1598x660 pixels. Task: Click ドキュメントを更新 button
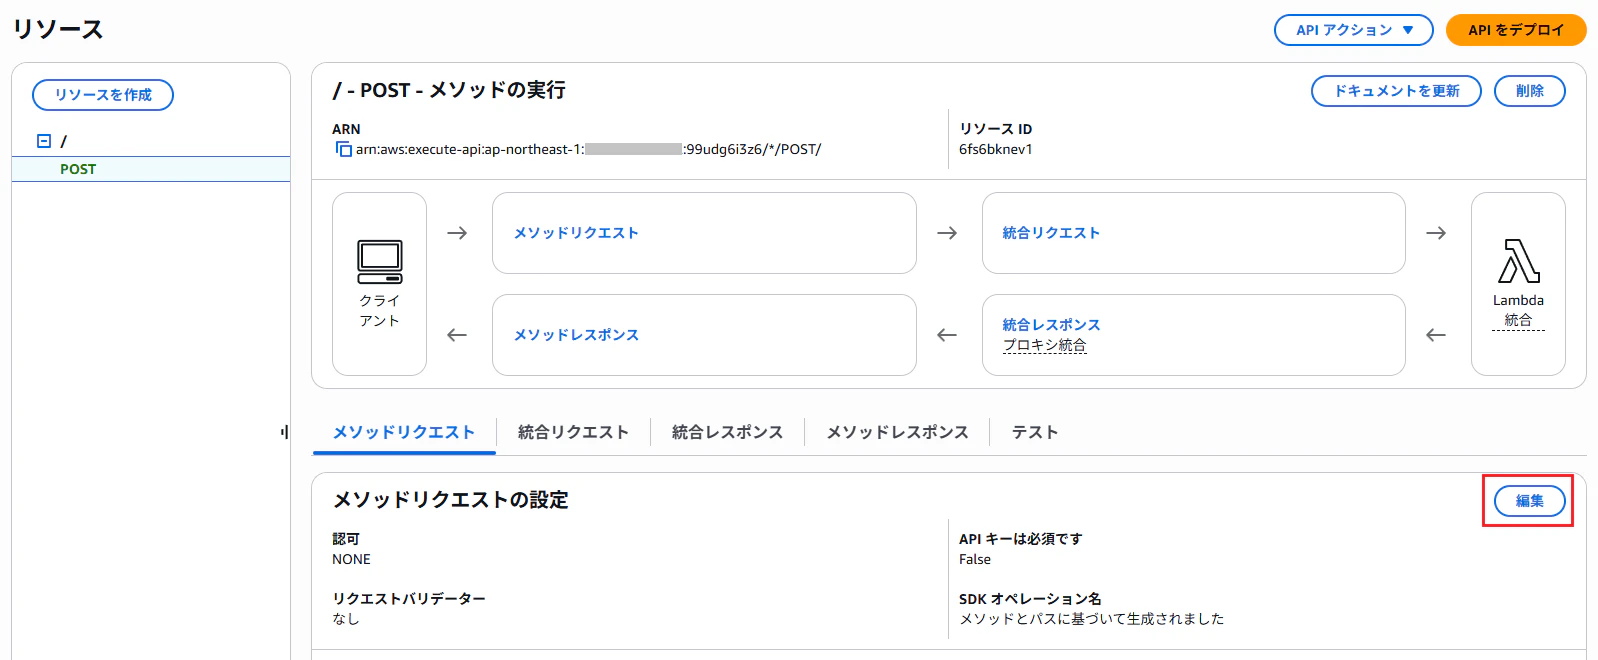(x=1396, y=91)
